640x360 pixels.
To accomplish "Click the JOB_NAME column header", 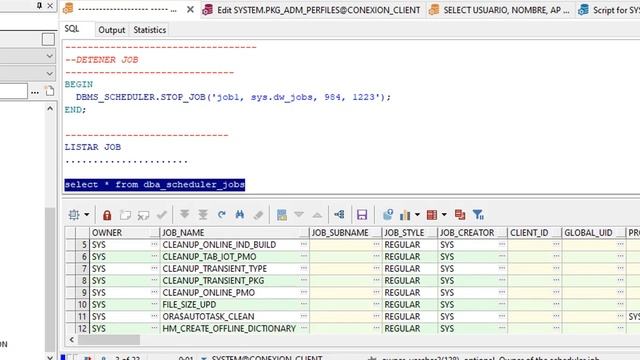I will [x=235, y=233].
